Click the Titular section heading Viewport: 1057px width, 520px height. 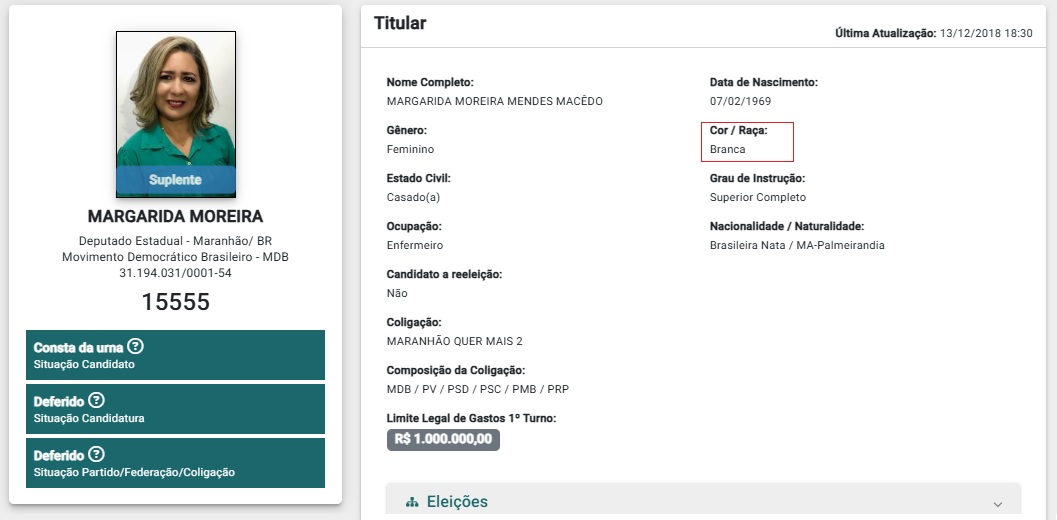400,23
